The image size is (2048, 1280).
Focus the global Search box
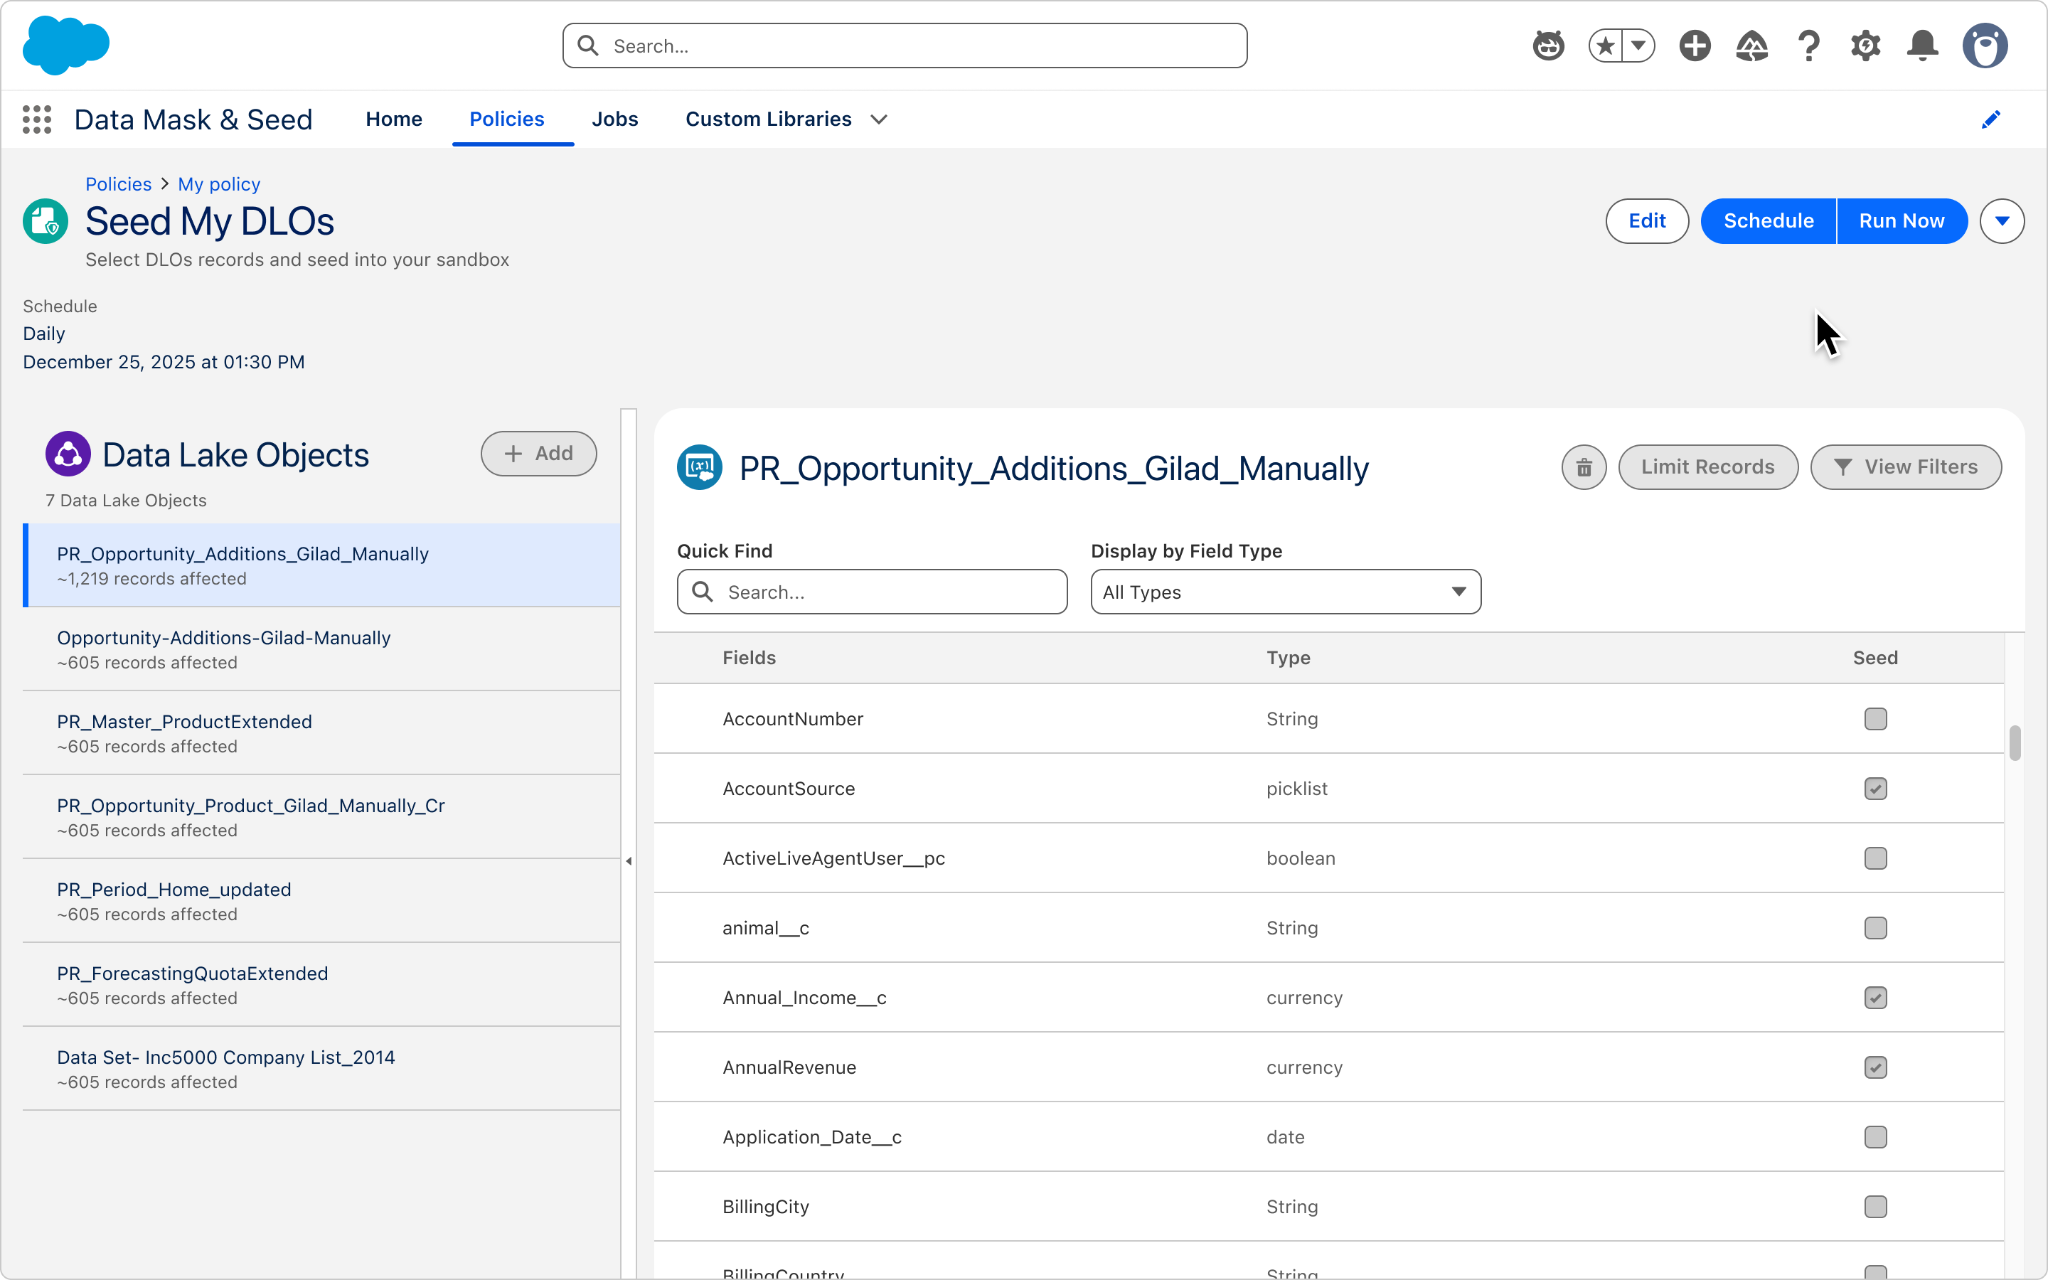tap(905, 46)
